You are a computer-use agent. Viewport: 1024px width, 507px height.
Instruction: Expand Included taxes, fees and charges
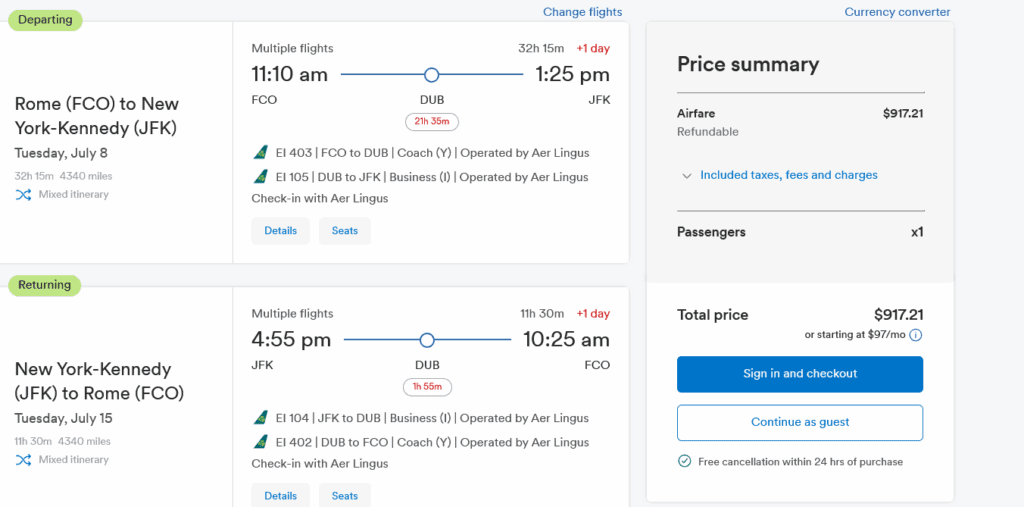click(x=788, y=175)
